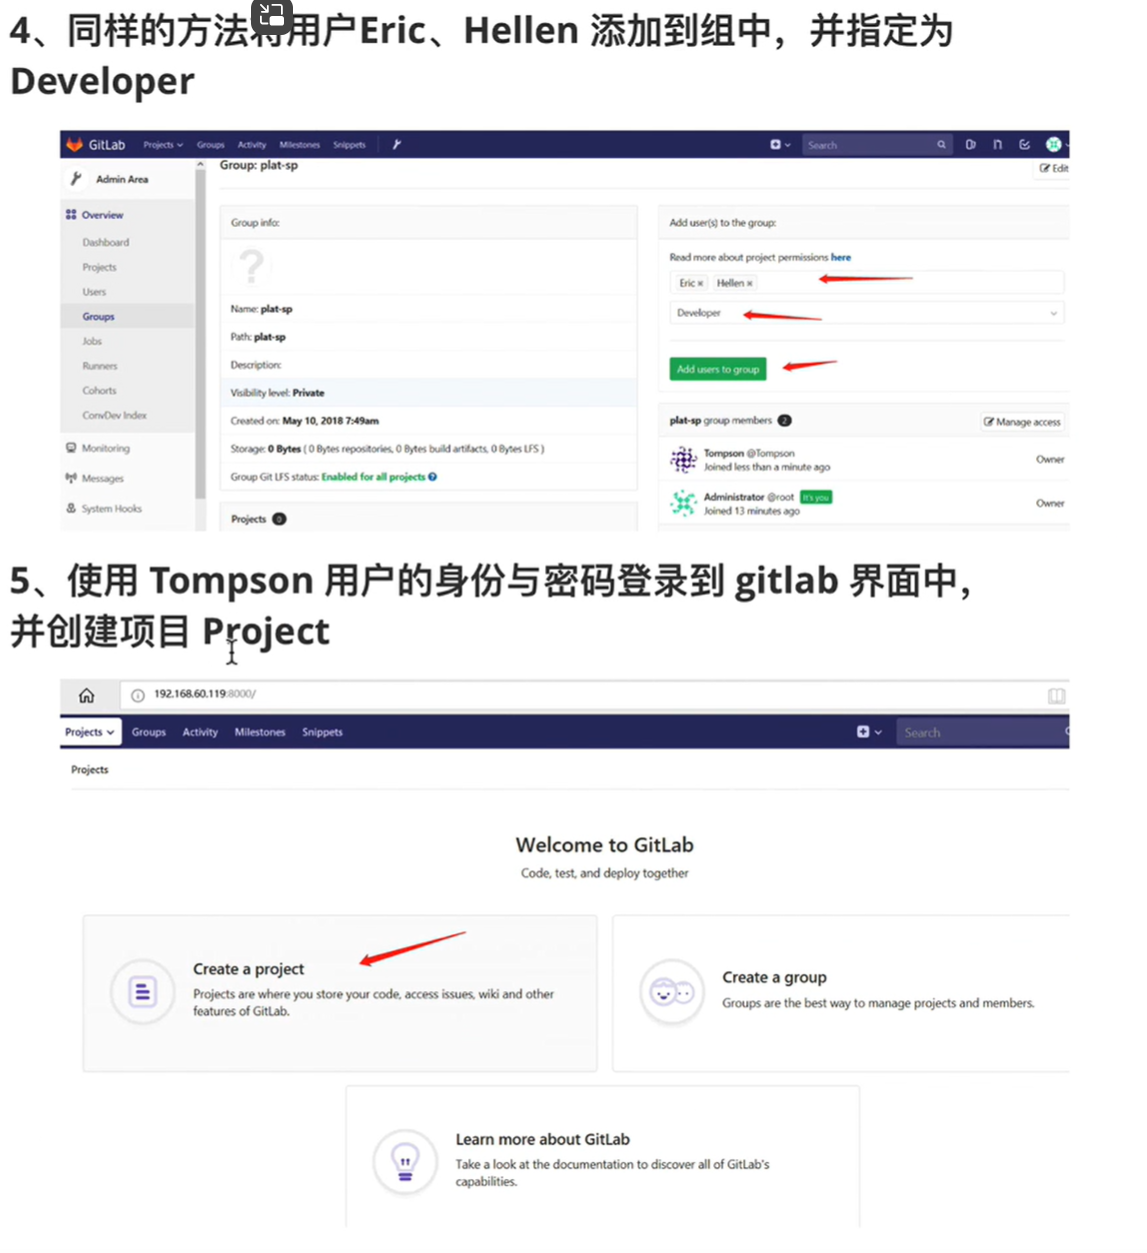Open the Tompson member name link

[723, 453]
